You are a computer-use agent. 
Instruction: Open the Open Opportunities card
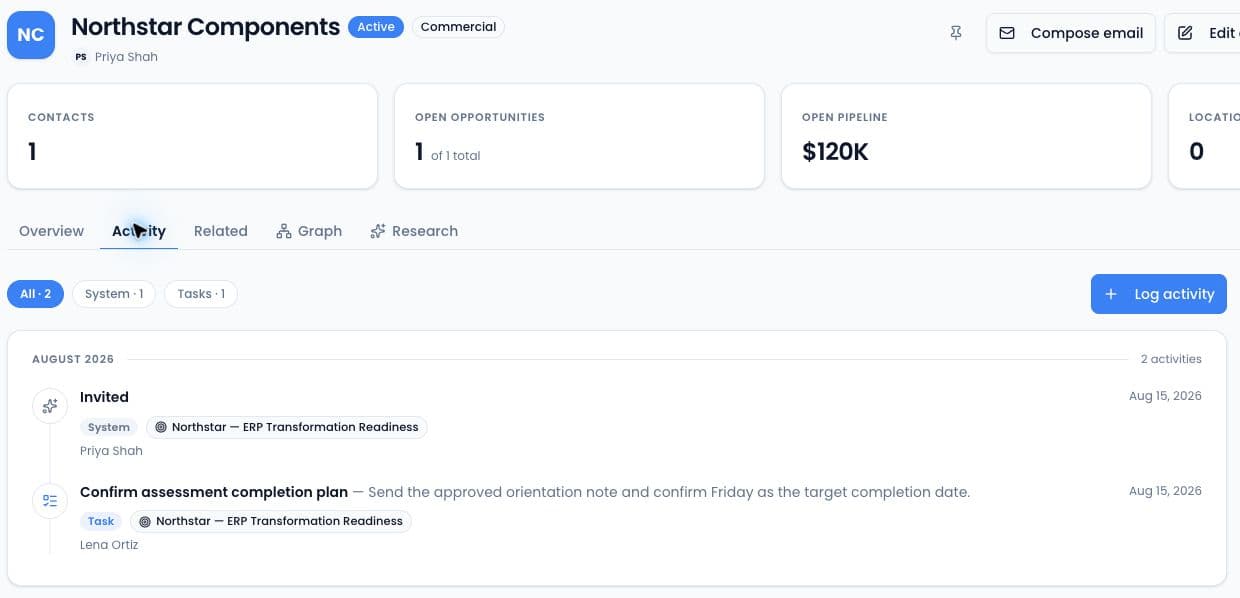pyautogui.click(x=579, y=136)
